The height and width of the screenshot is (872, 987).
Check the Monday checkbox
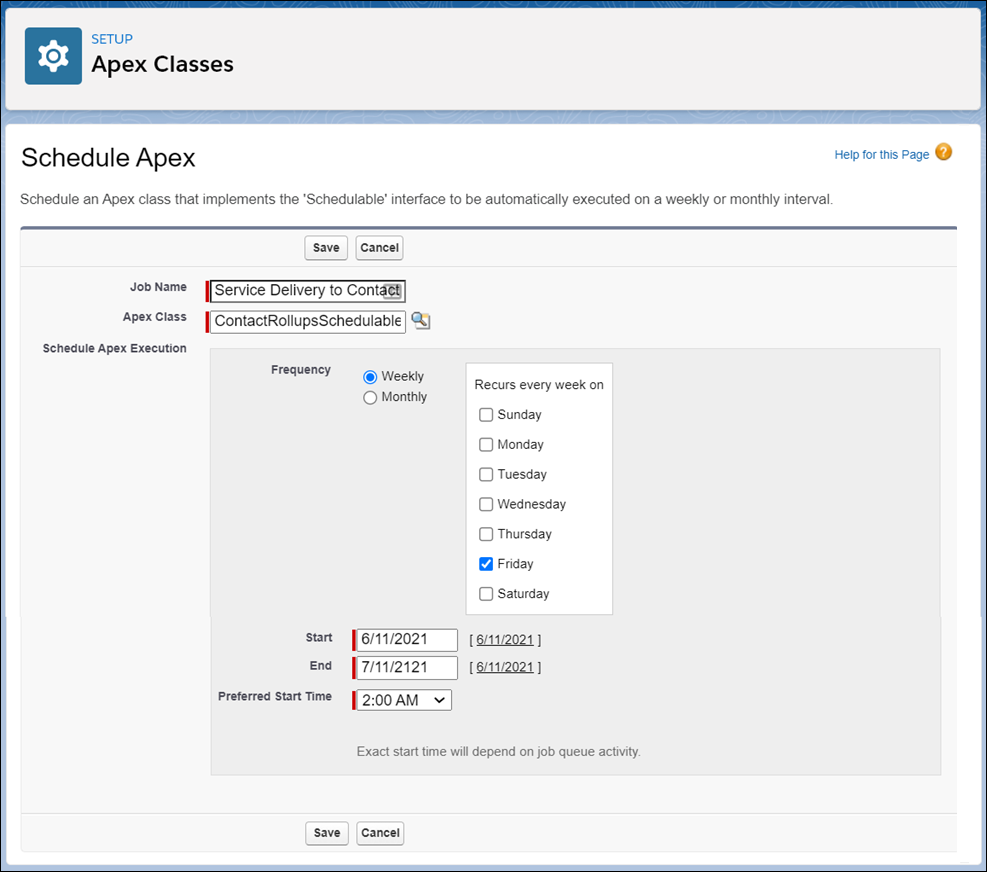(x=486, y=444)
